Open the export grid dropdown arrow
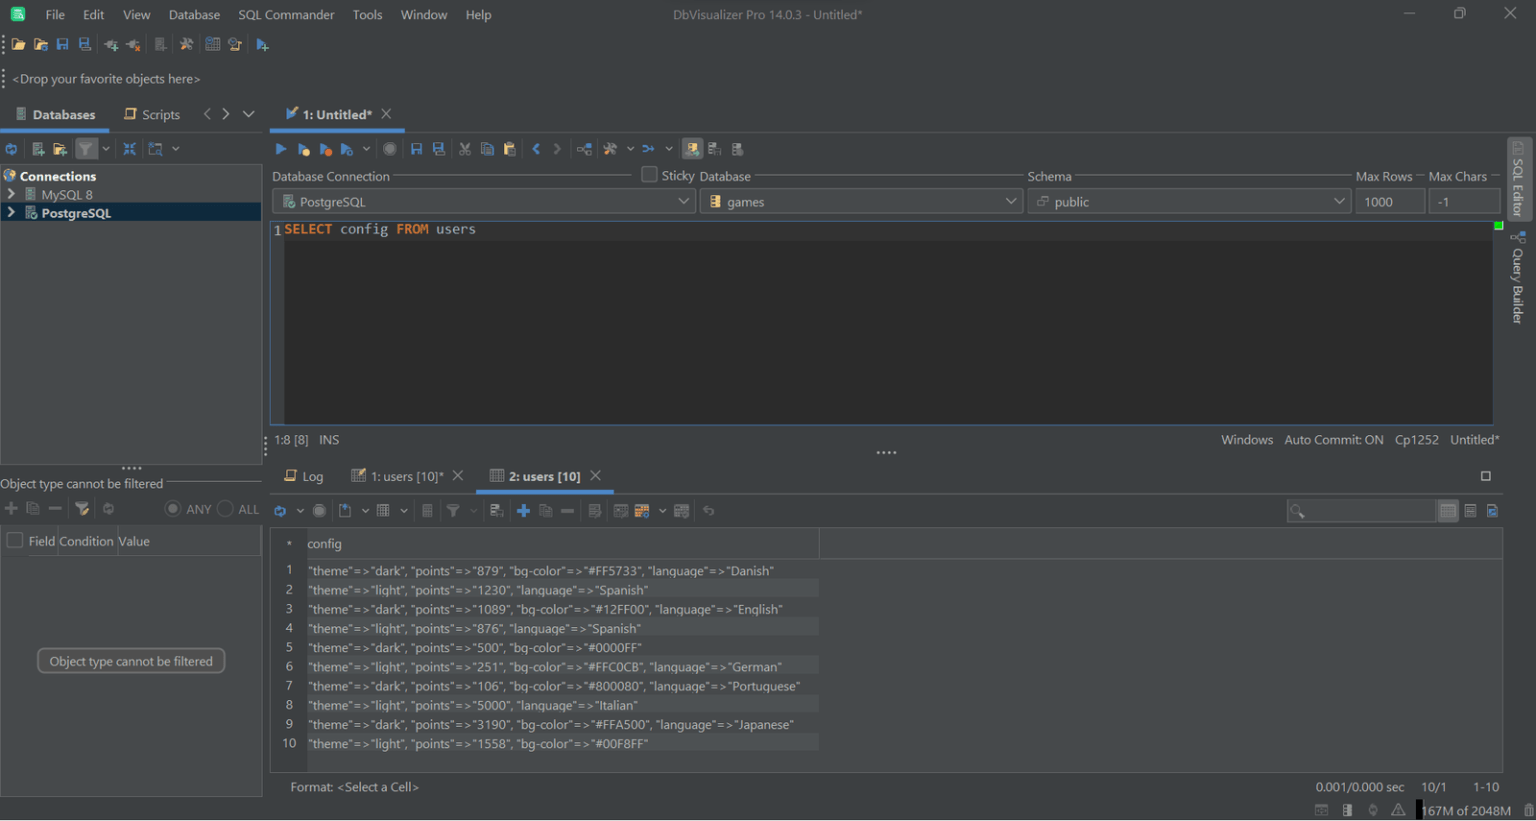The width and height of the screenshot is (1536, 821). (x=365, y=511)
